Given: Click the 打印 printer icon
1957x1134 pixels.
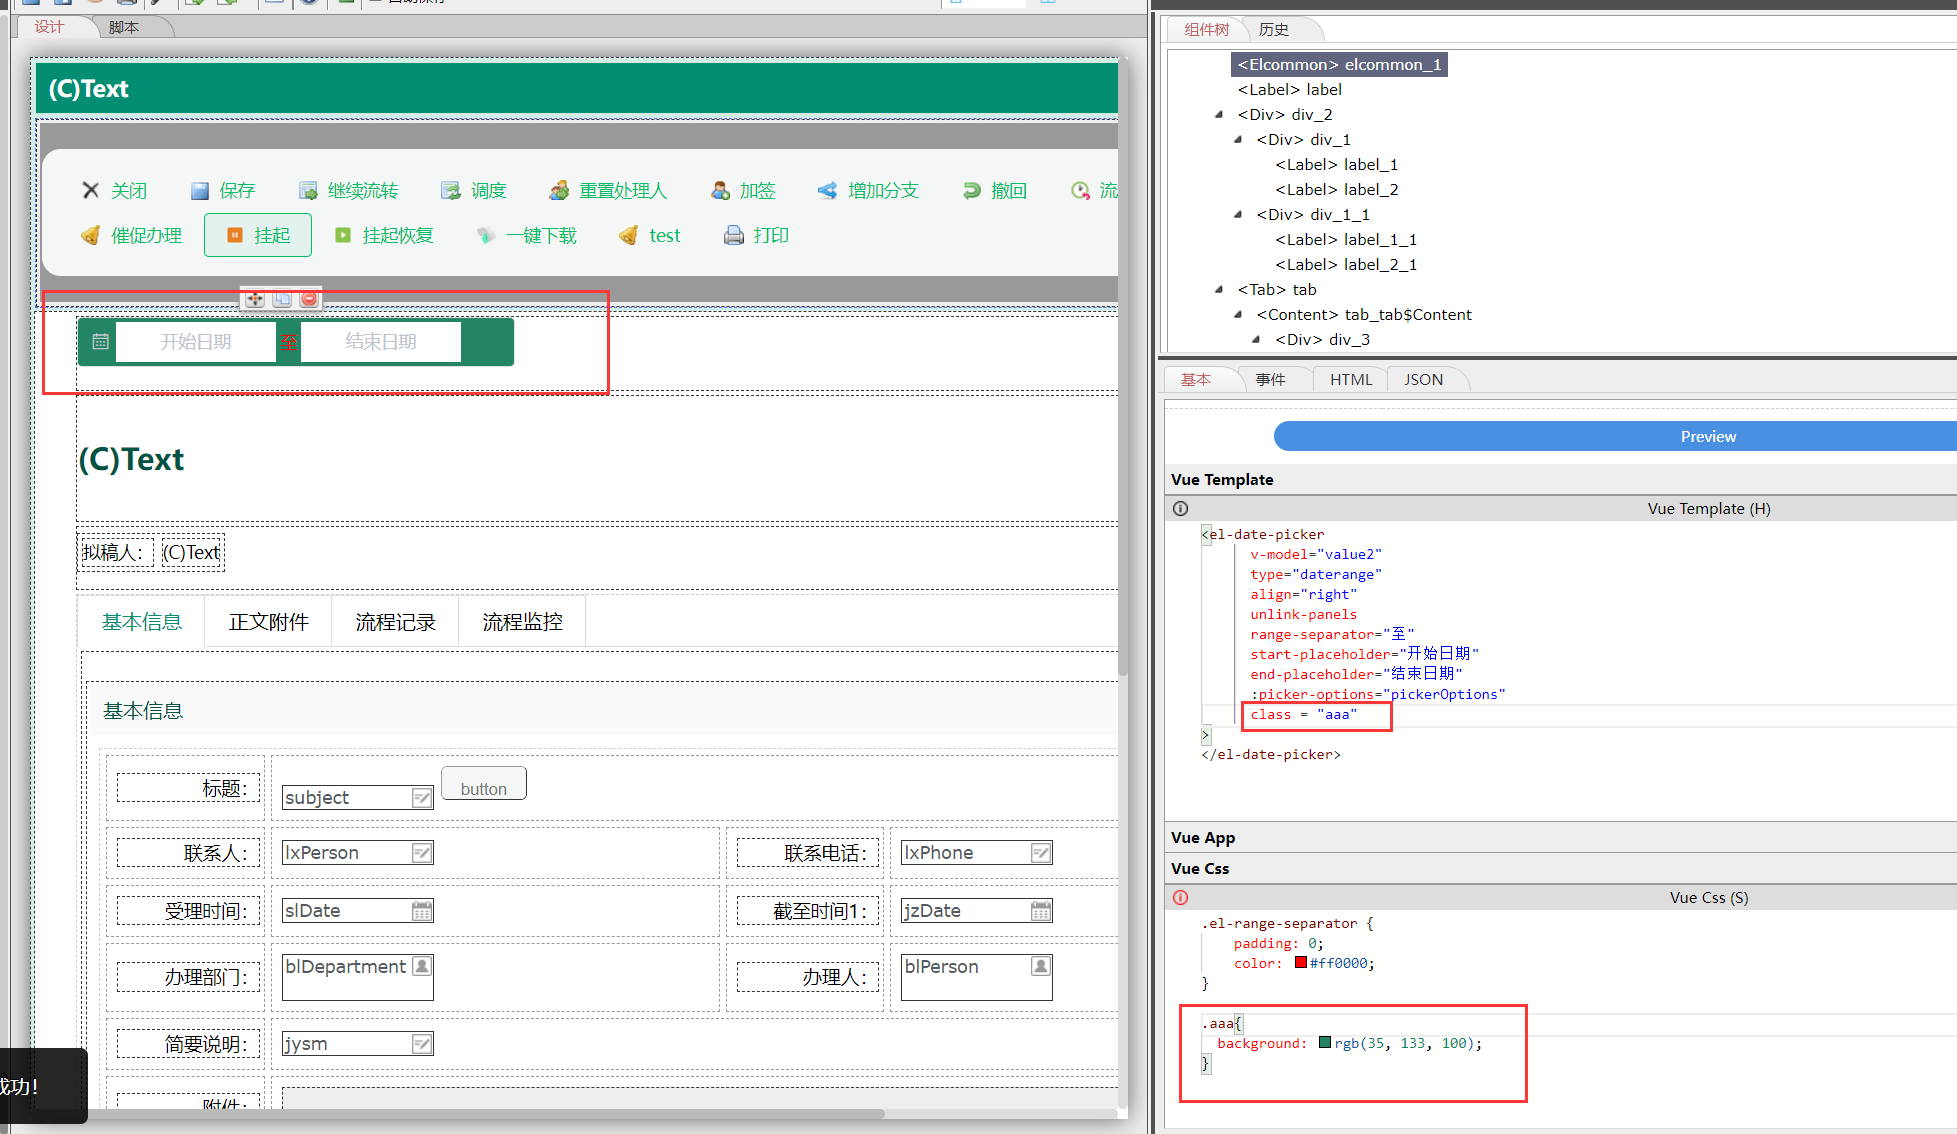Looking at the screenshot, I should [734, 236].
